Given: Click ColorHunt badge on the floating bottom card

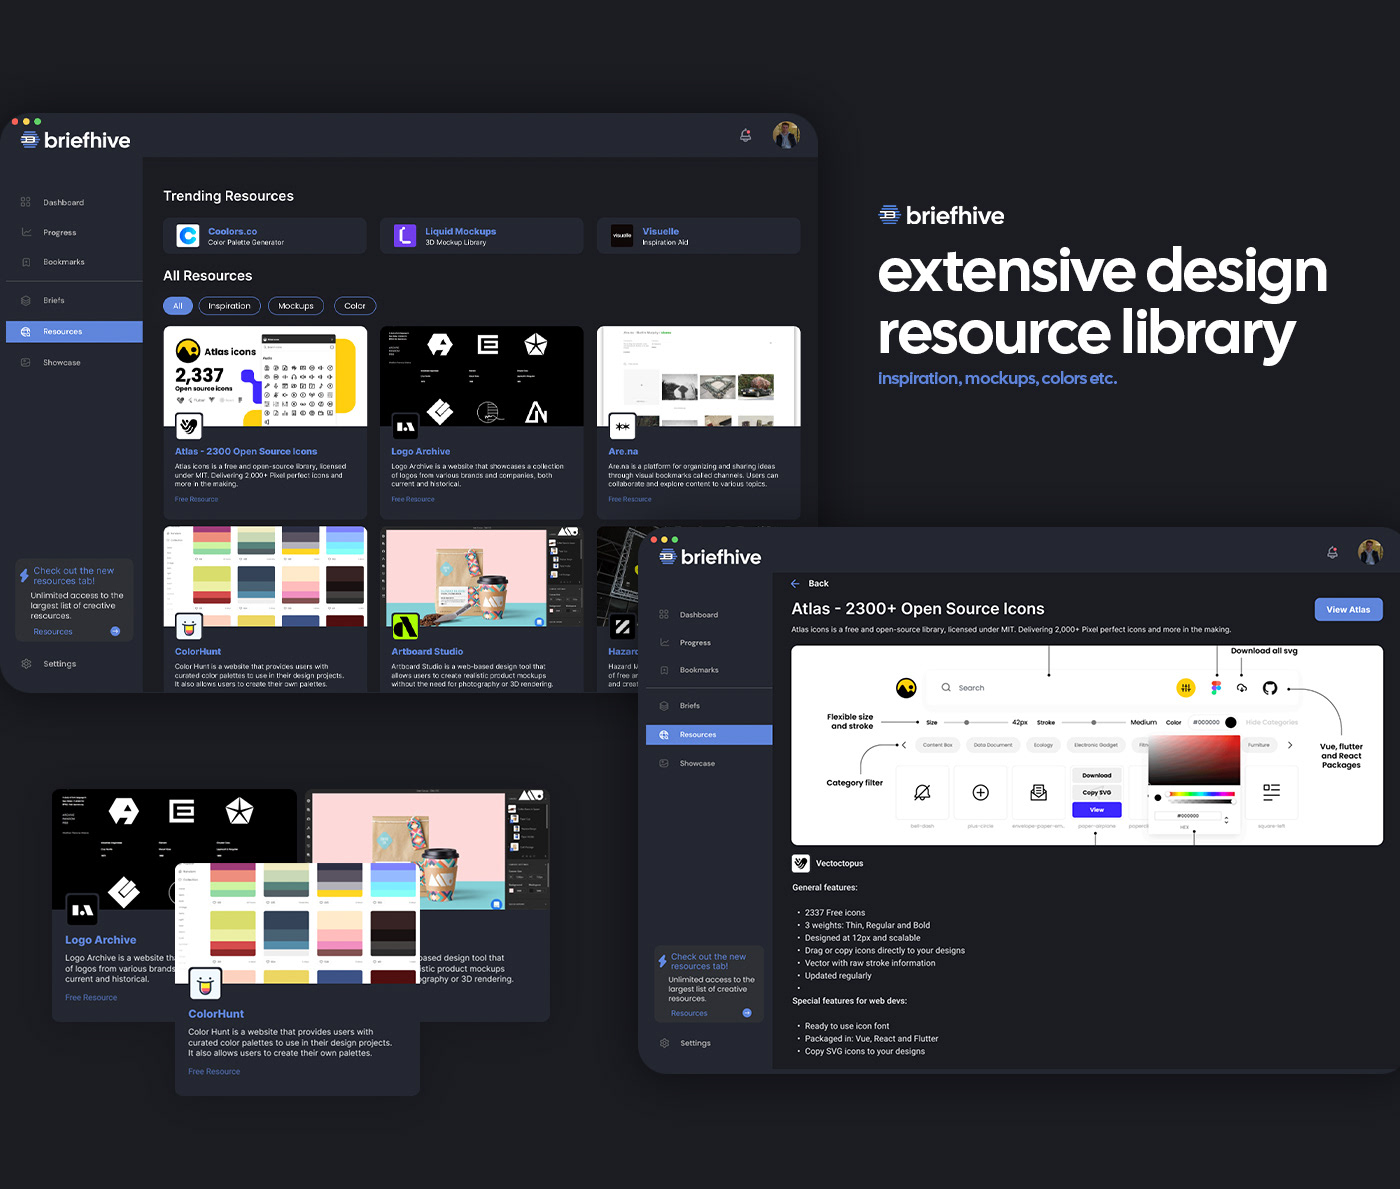Looking at the screenshot, I should 205,985.
